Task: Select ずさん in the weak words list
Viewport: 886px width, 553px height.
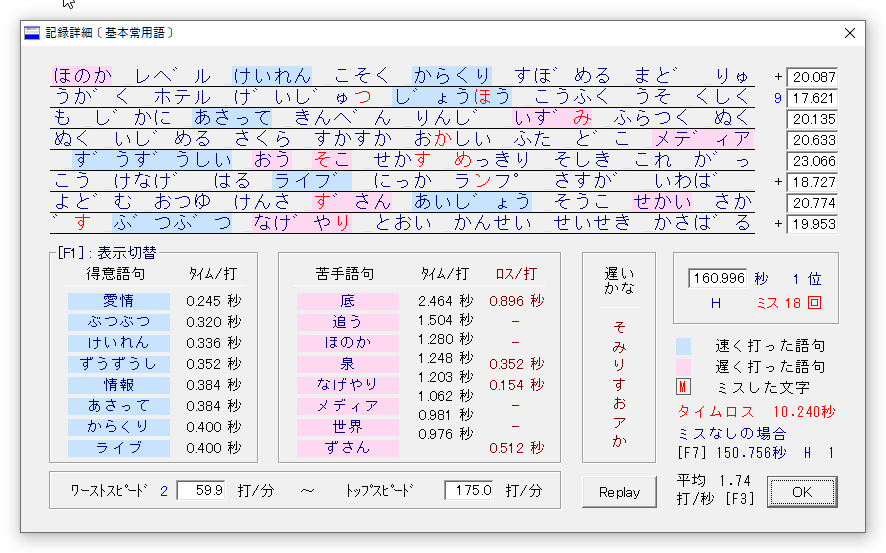Action: tap(348, 448)
